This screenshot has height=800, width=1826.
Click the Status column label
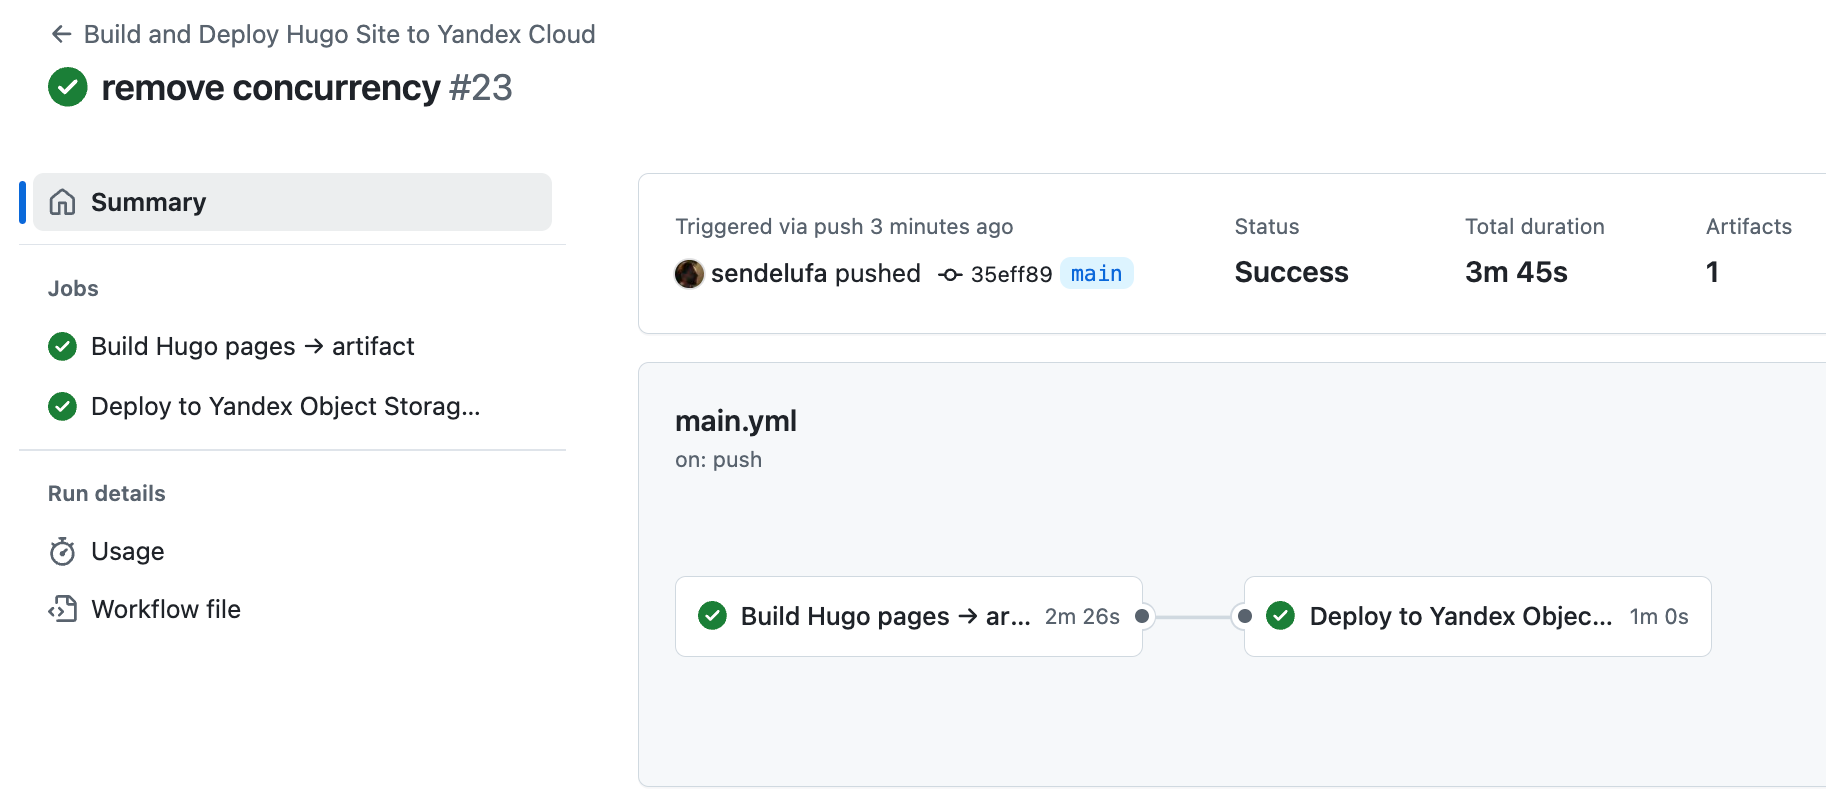tap(1267, 227)
